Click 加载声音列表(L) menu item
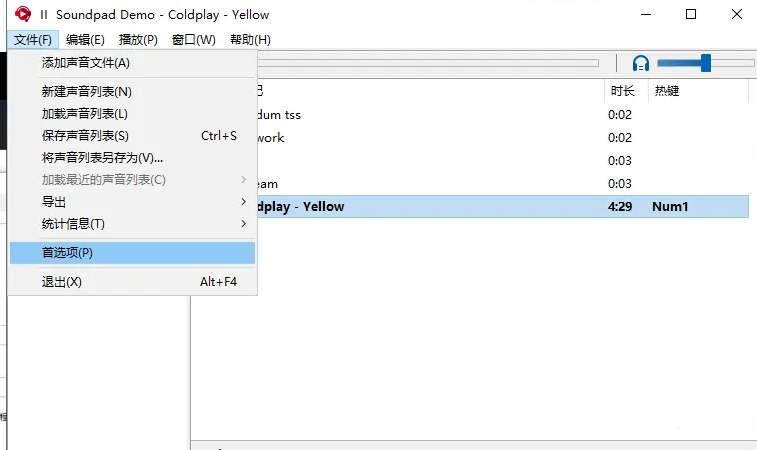 click(x=85, y=114)
